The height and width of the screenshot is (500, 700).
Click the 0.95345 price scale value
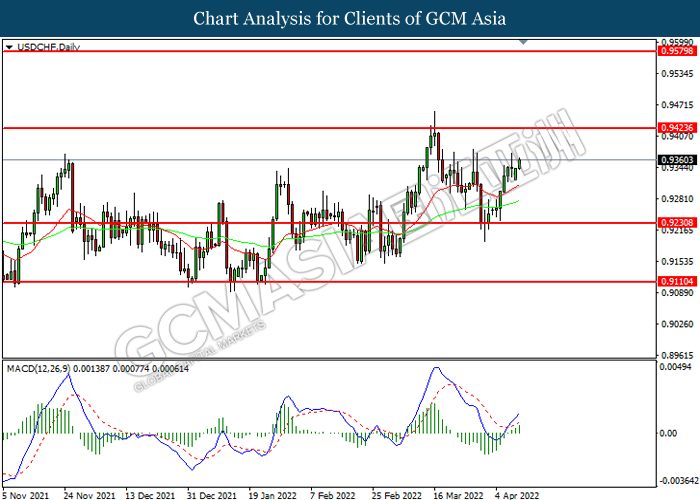[x=677, y=73]
